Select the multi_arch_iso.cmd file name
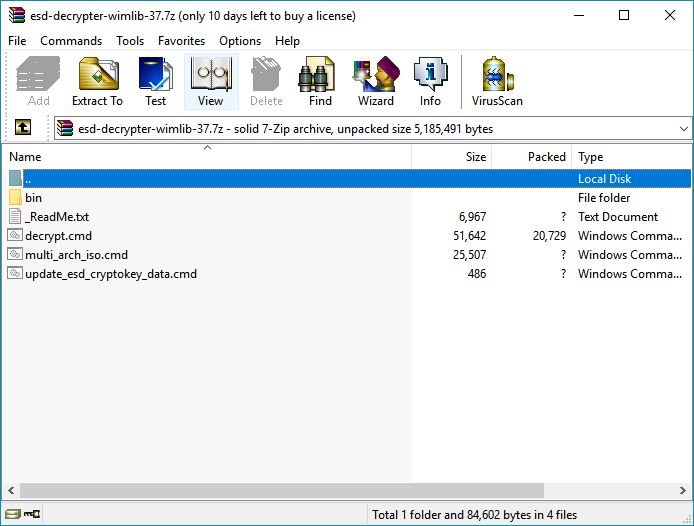 (x=77, y=255)
